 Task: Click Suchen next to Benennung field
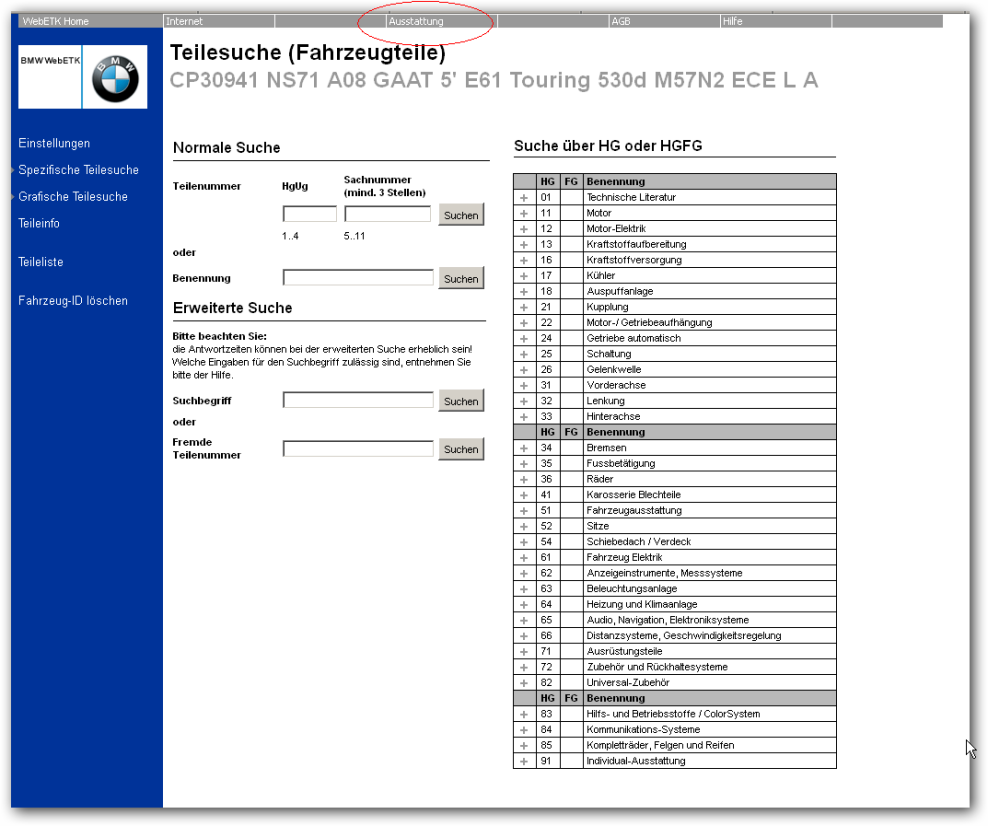(x=461, y=278)
